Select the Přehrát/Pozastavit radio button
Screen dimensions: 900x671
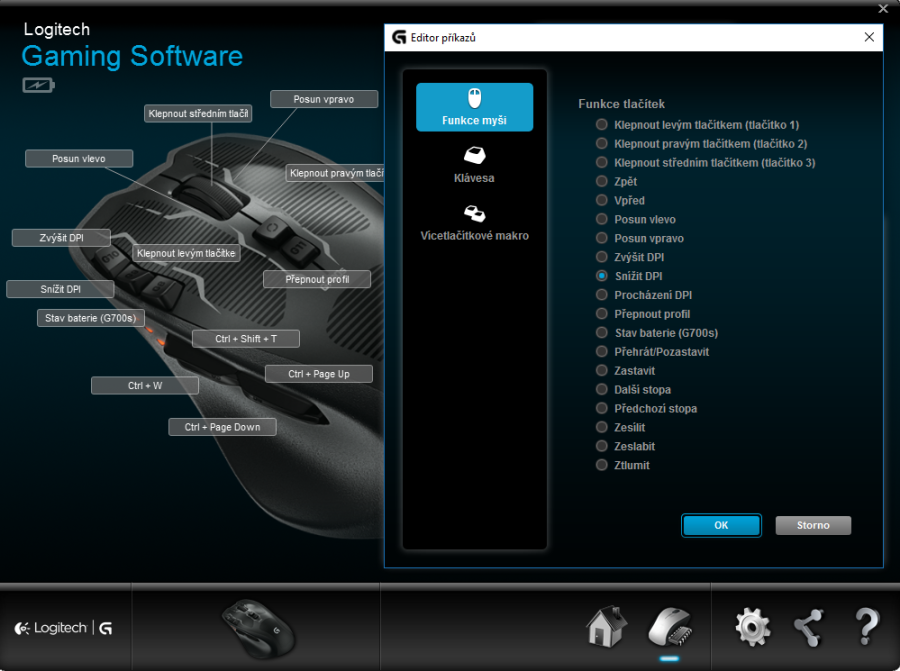(602, 352)
